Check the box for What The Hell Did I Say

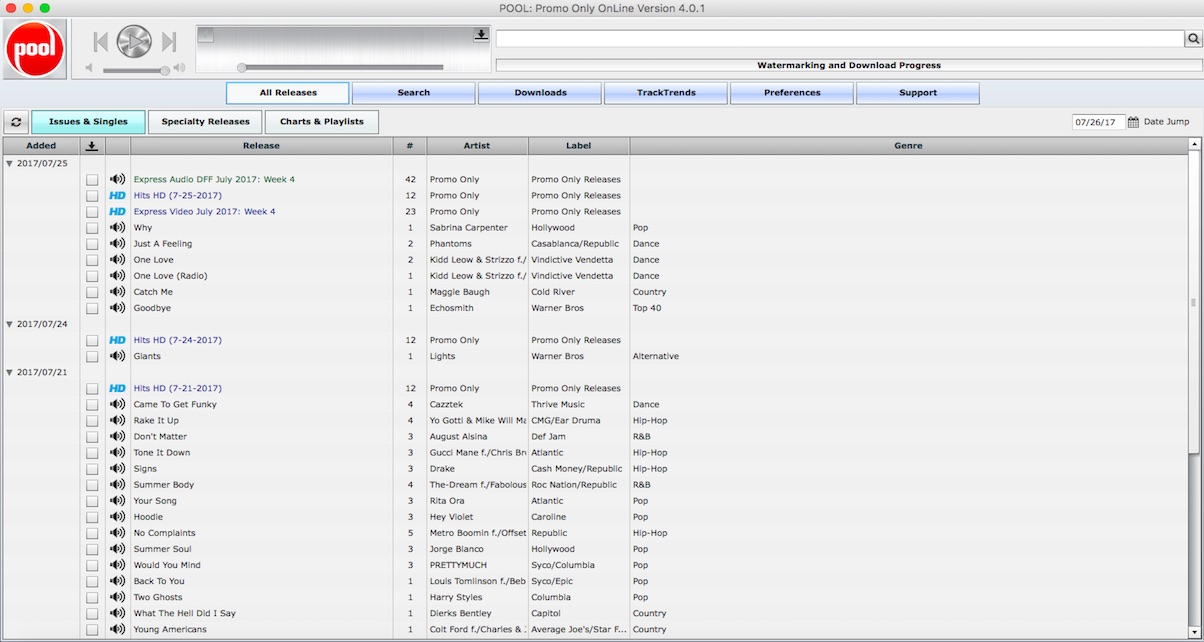(x=92, y=613)
